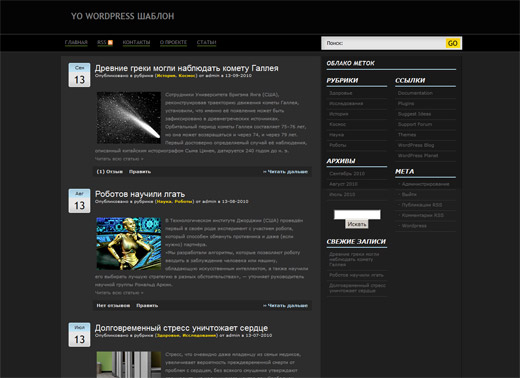Click the comet photo thumbnail
Viewport: 520px width, 378px height.
point(129,118)
